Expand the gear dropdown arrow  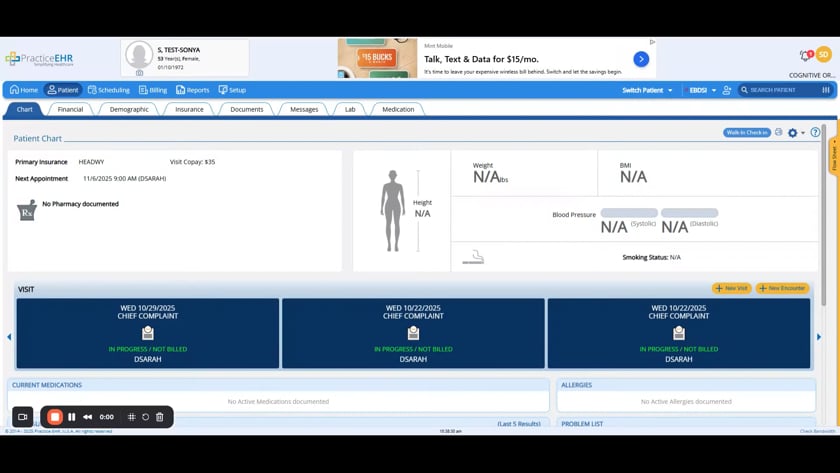802,133
